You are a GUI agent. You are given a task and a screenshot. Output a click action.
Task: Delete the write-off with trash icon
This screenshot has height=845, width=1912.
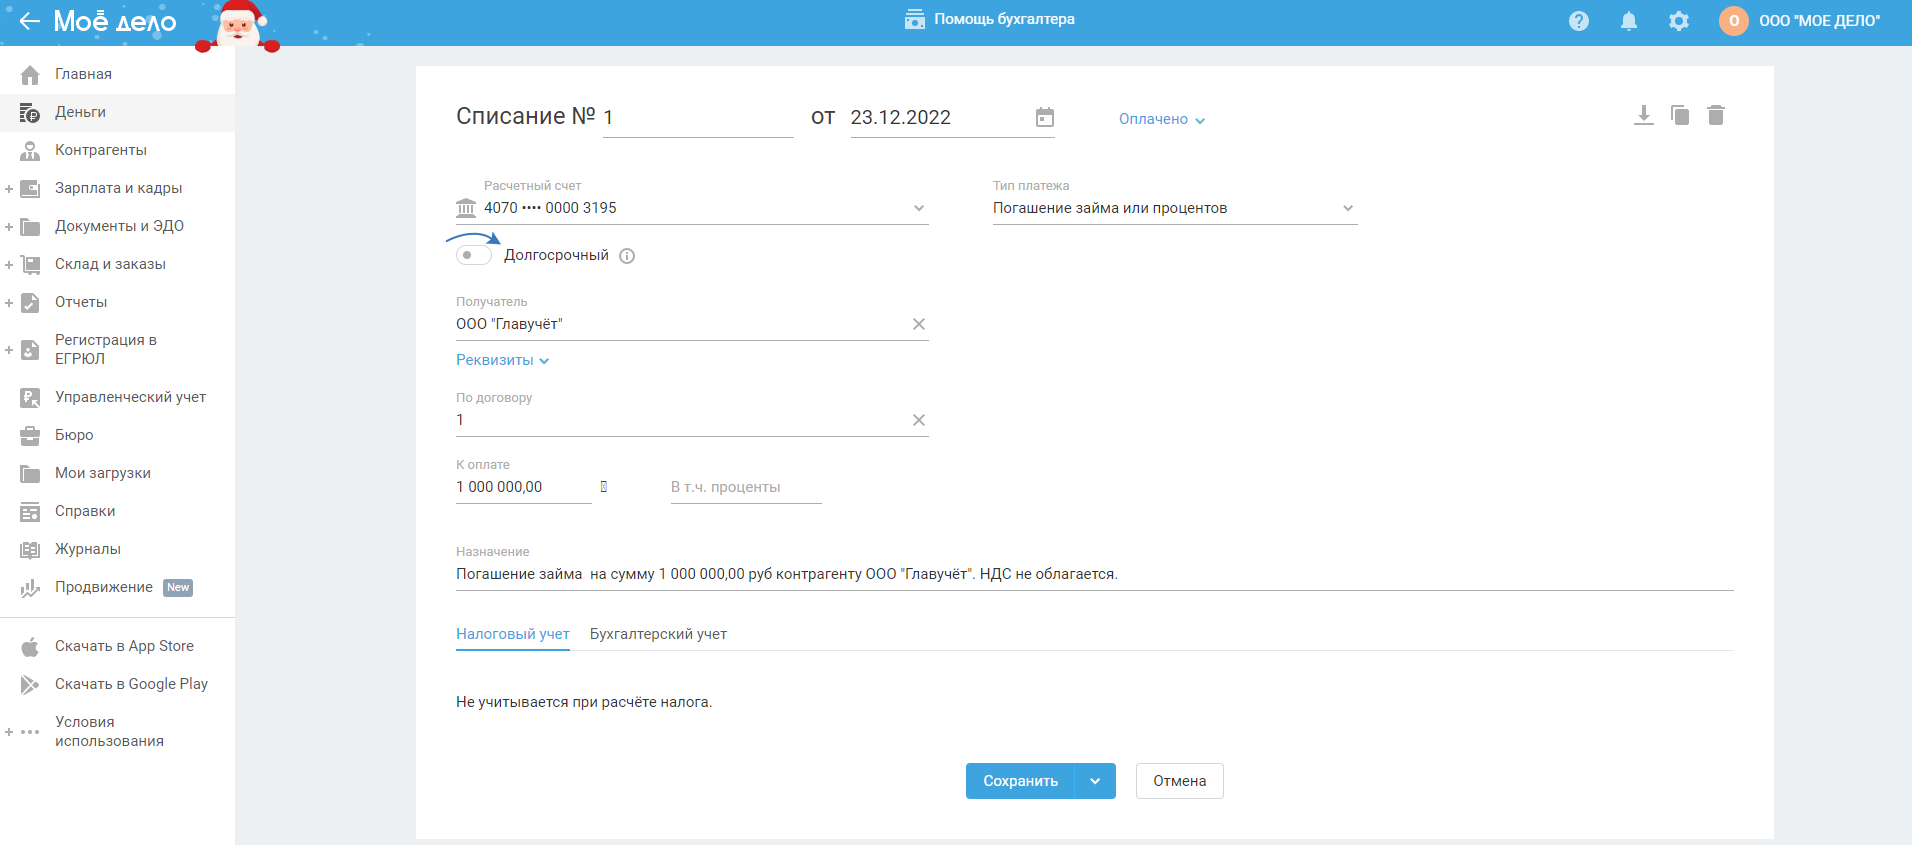coord(1716,115)
